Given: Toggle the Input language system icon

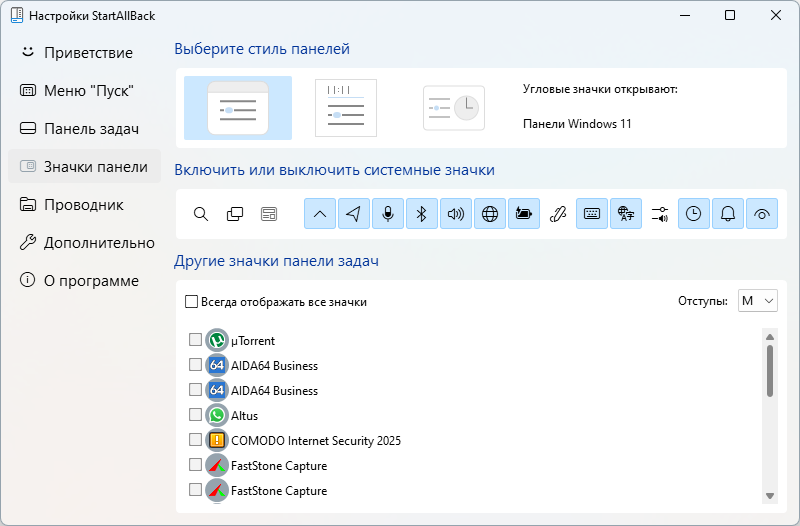Looking at the screenshot, I should 626,214.
